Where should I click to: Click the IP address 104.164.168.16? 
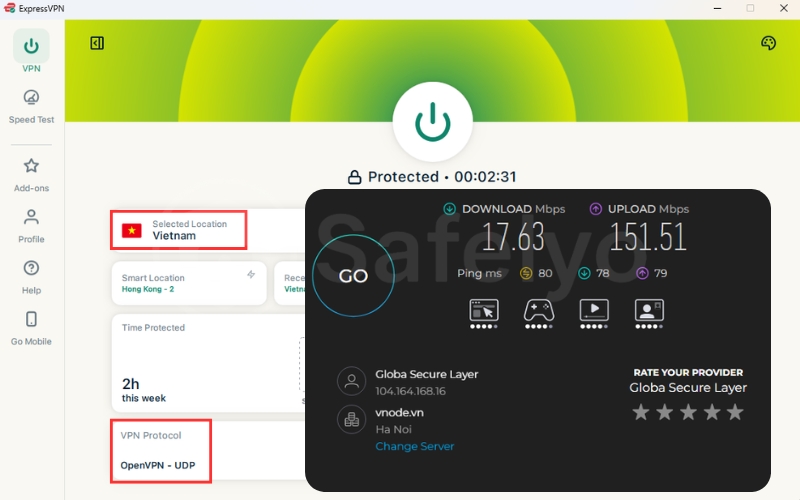pos(411,391)
